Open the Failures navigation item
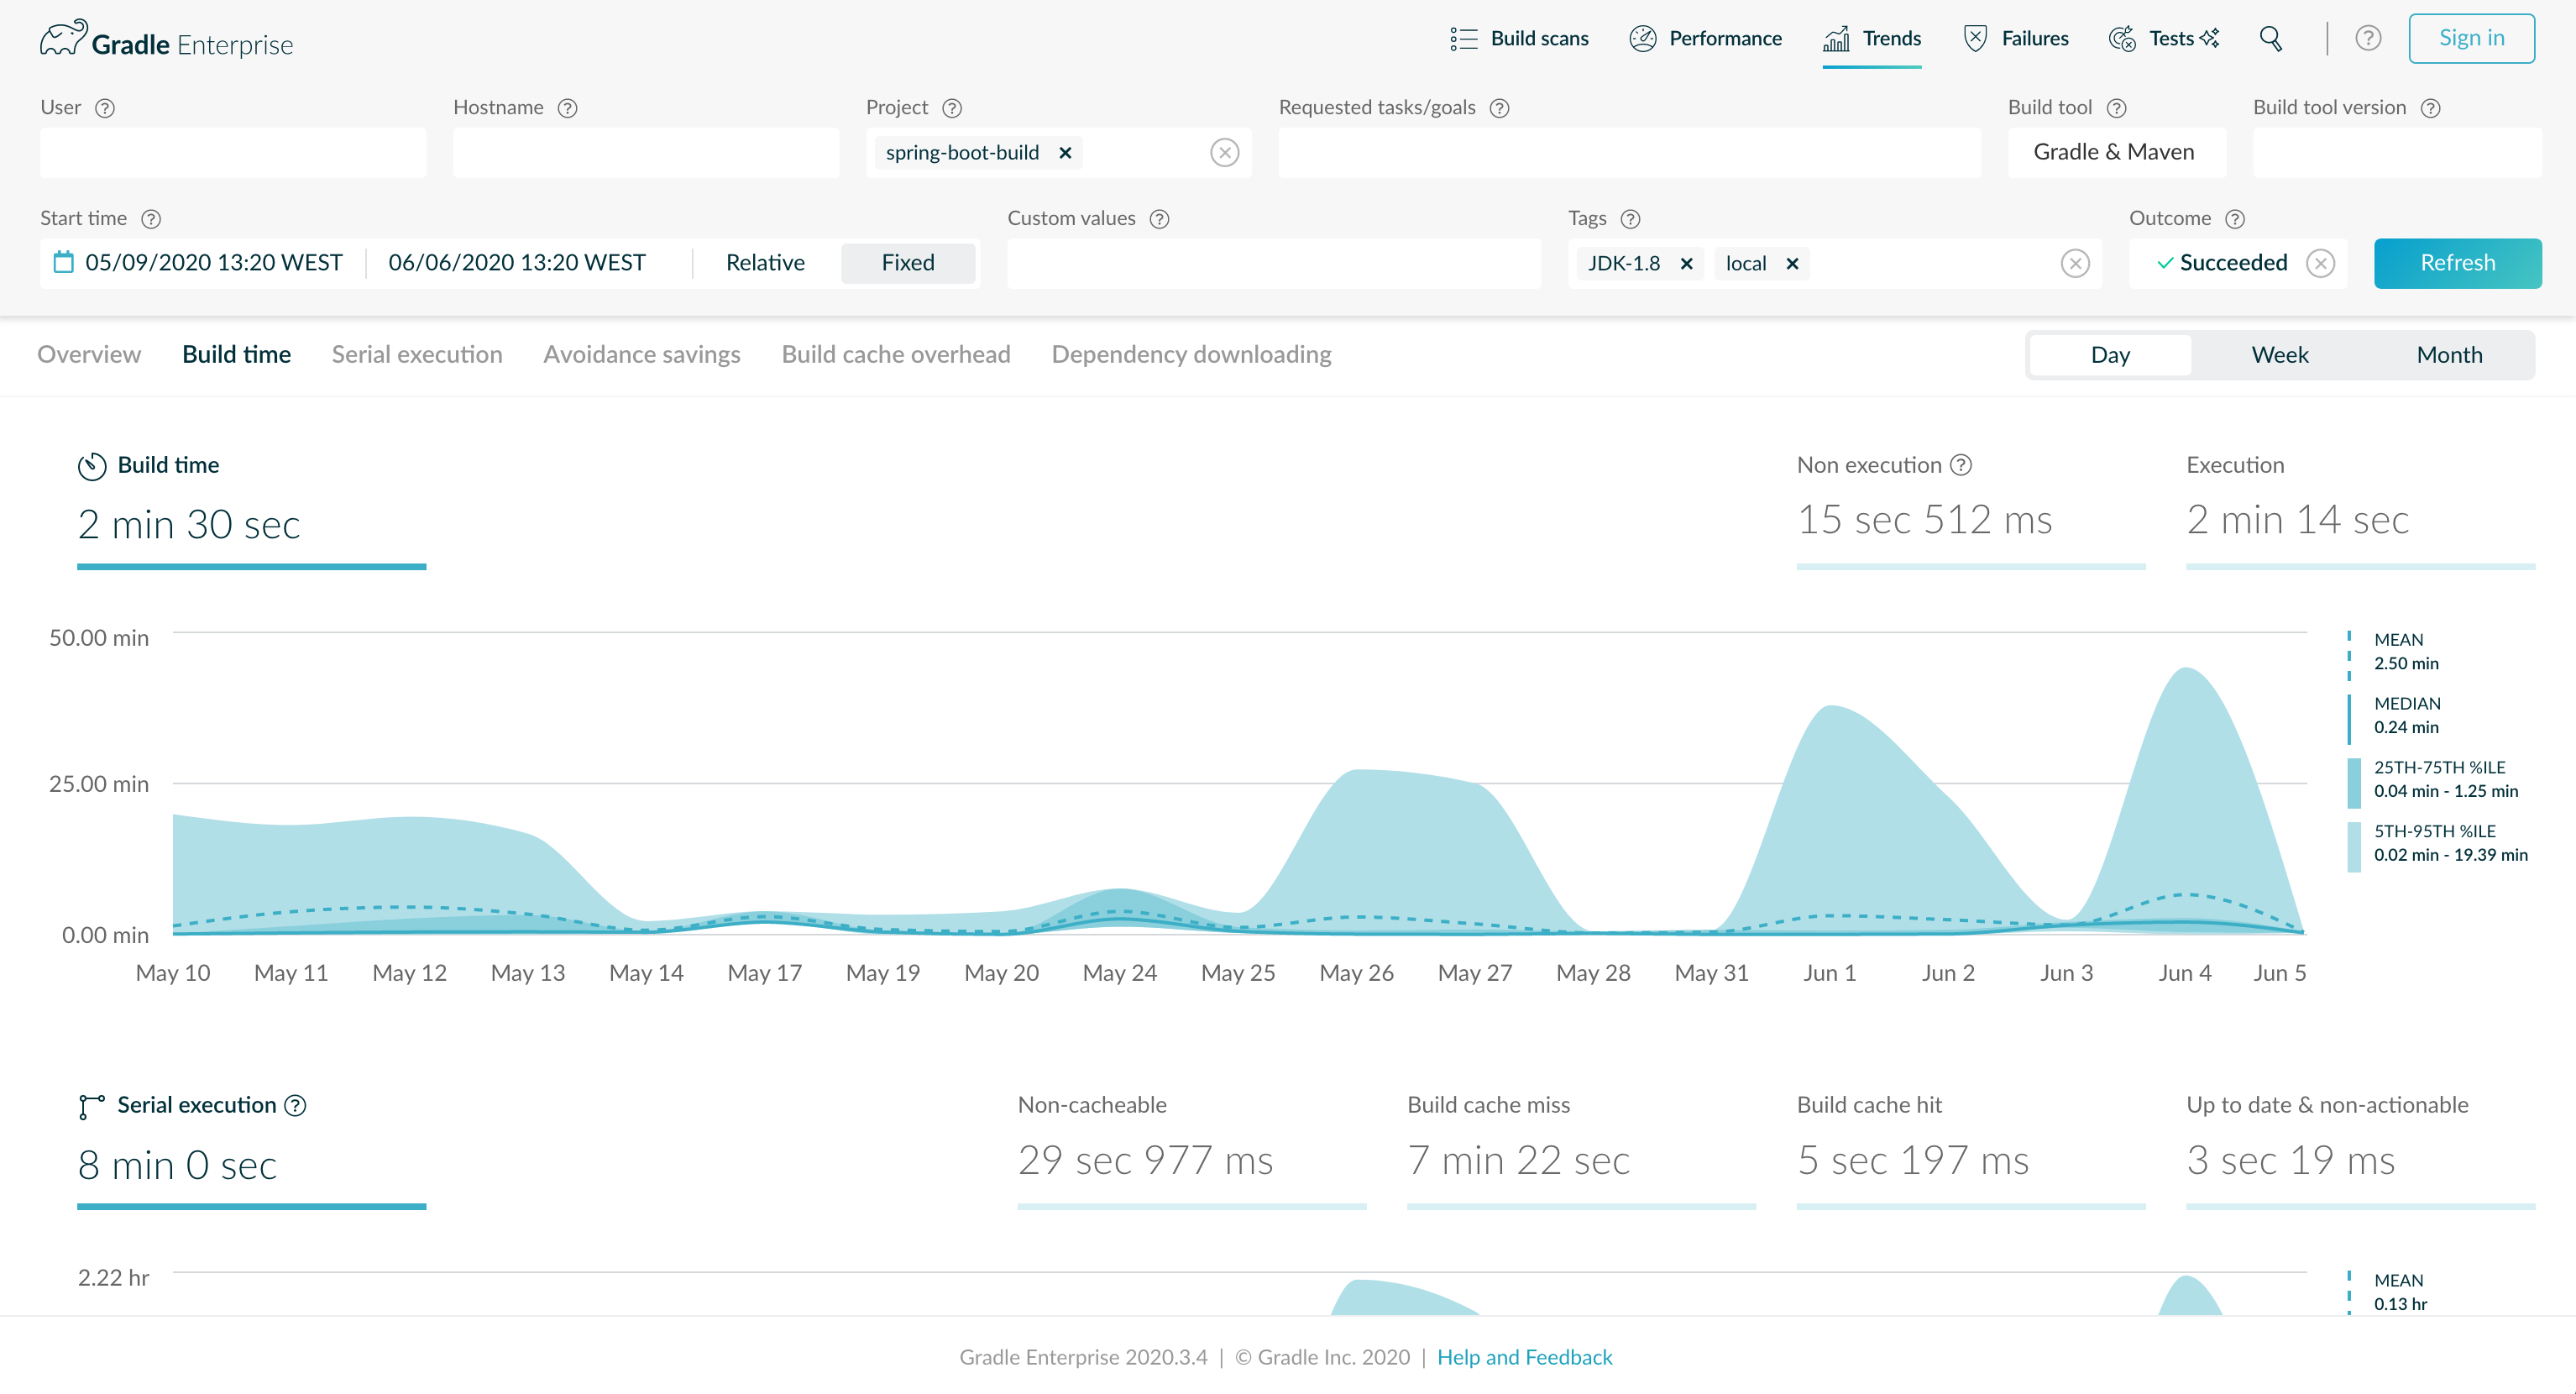The height and width of the screenshot is (1394, 2576). (x=2016, y=38)
